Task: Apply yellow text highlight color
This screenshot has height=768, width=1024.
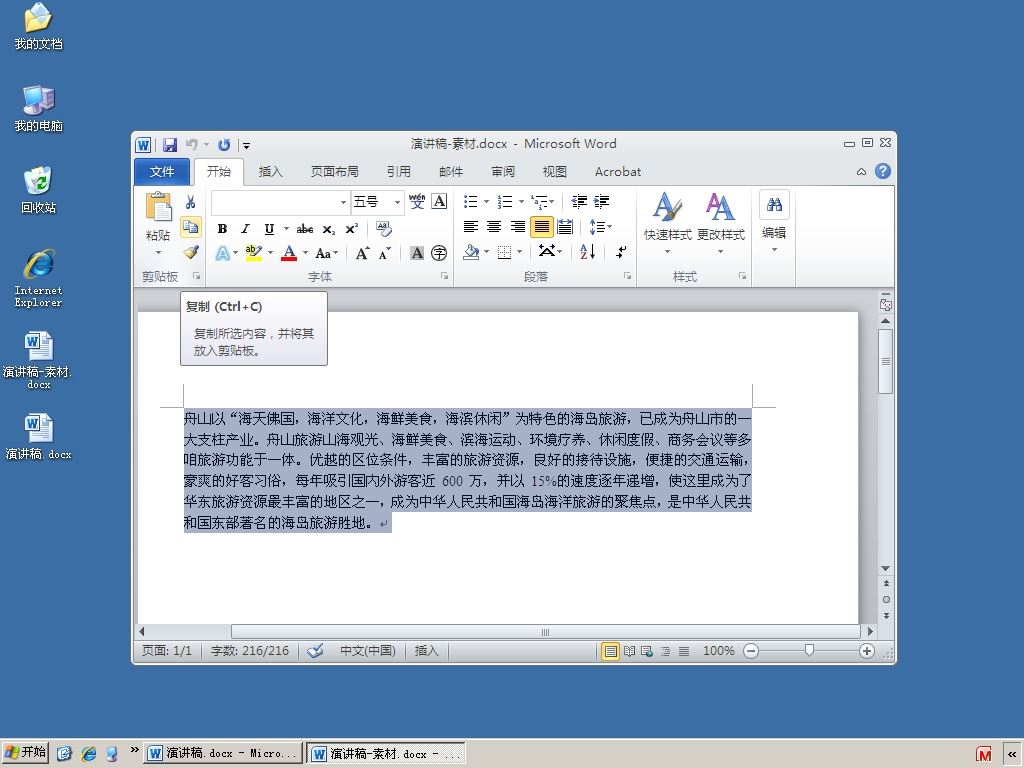Action: pos(253,253)
